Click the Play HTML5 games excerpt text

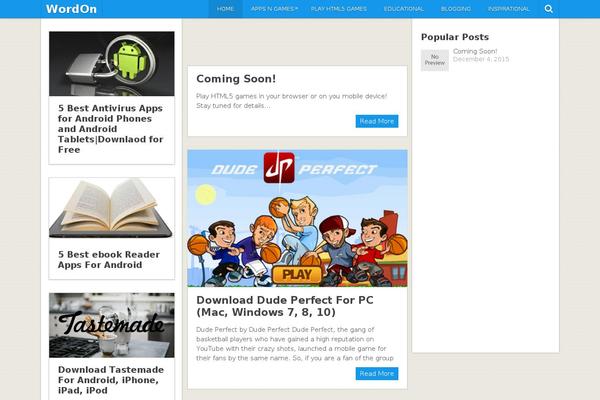coord(292,101)
